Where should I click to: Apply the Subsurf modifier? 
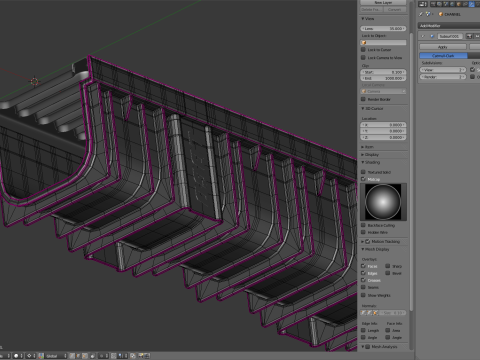[x=443, y=47]
